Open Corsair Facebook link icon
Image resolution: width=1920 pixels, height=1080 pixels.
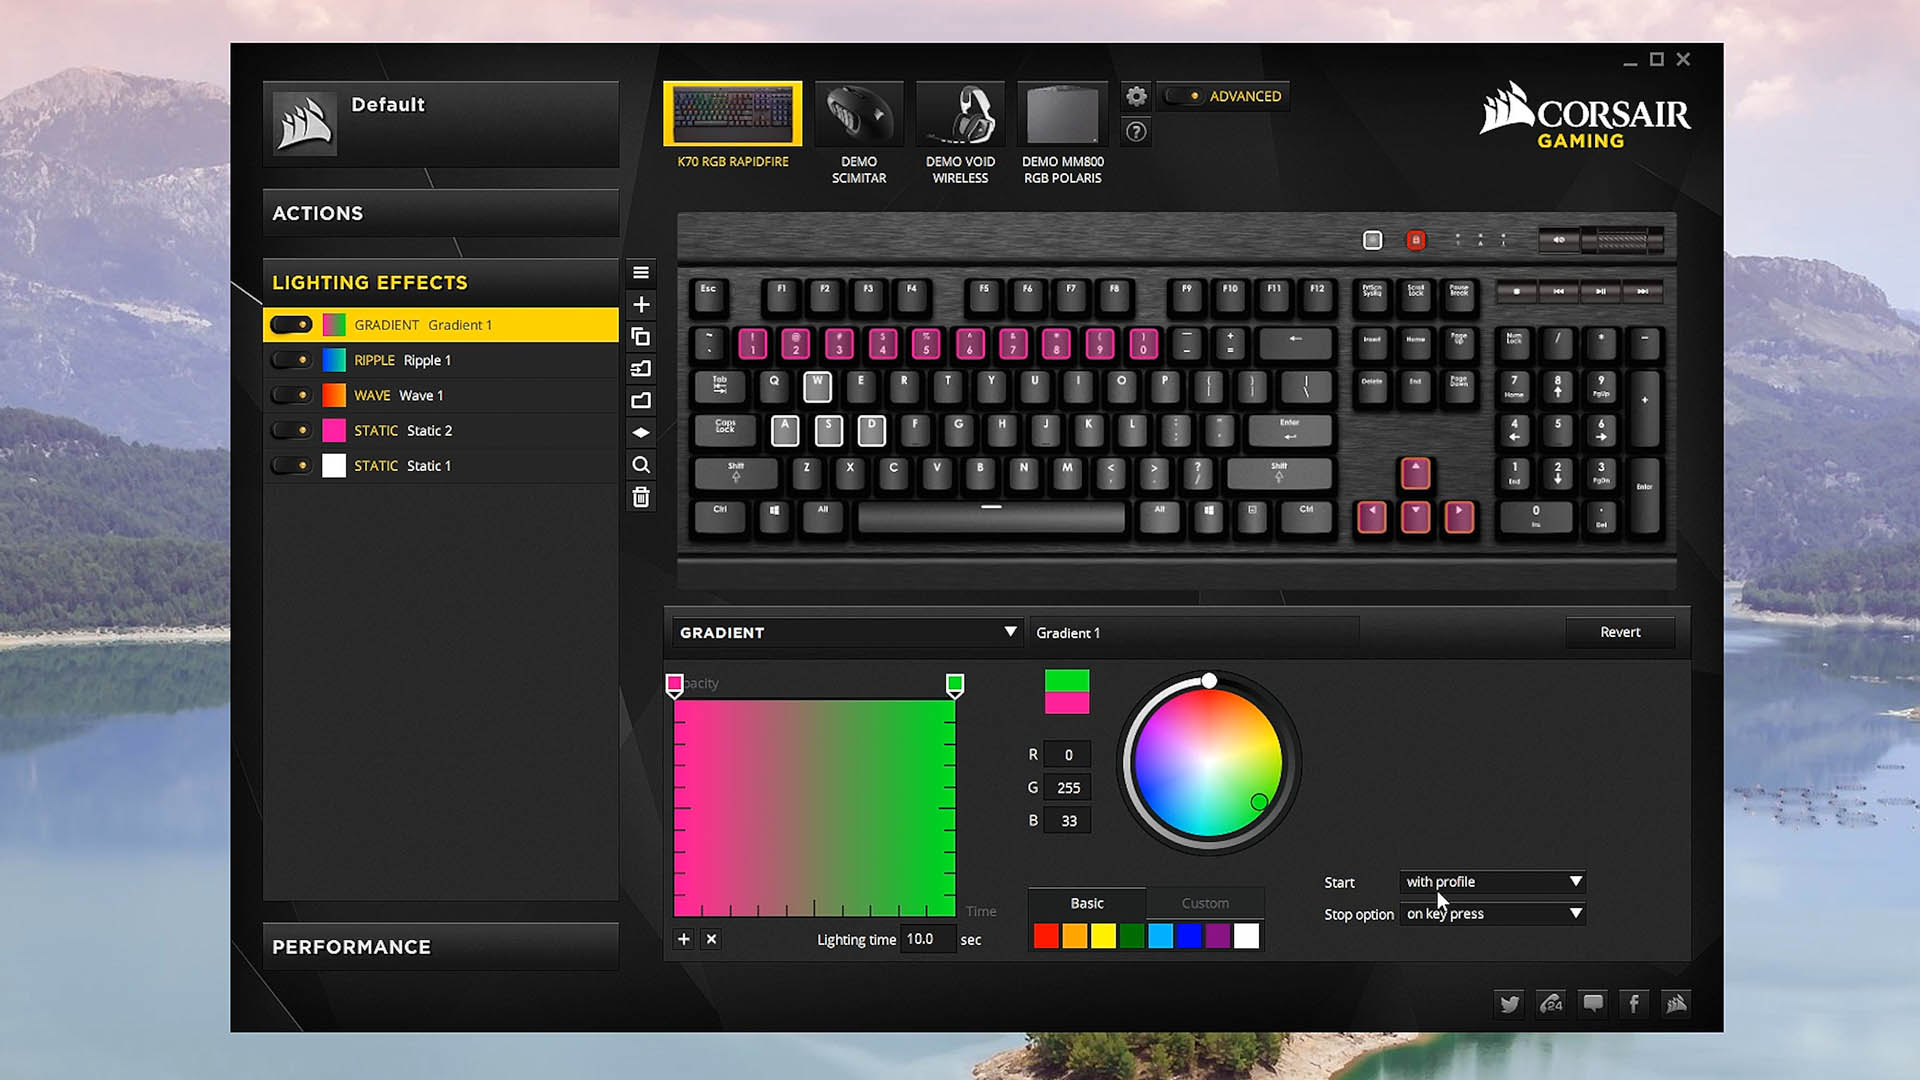tap(1634, 1003)
